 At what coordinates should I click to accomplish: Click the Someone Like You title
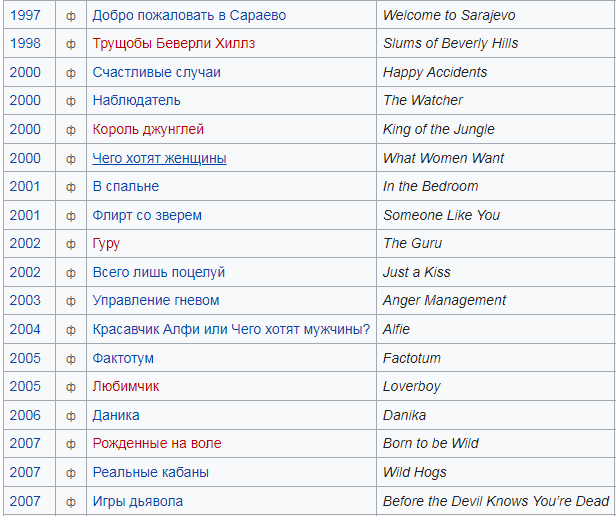442,215
